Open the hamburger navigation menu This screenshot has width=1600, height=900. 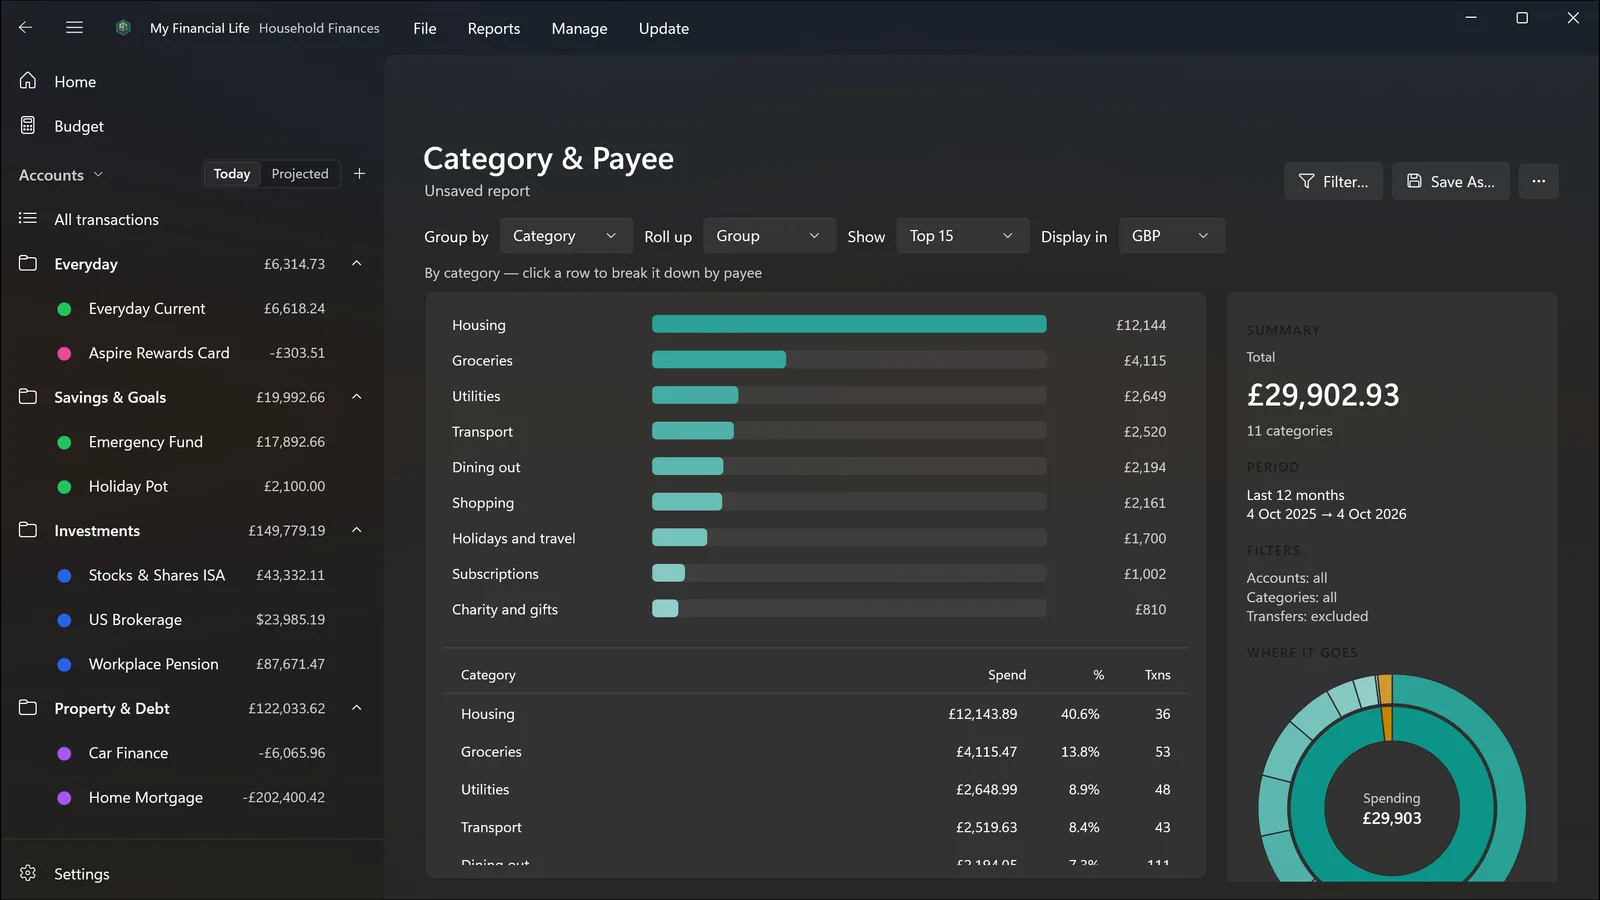pos(74,28)
